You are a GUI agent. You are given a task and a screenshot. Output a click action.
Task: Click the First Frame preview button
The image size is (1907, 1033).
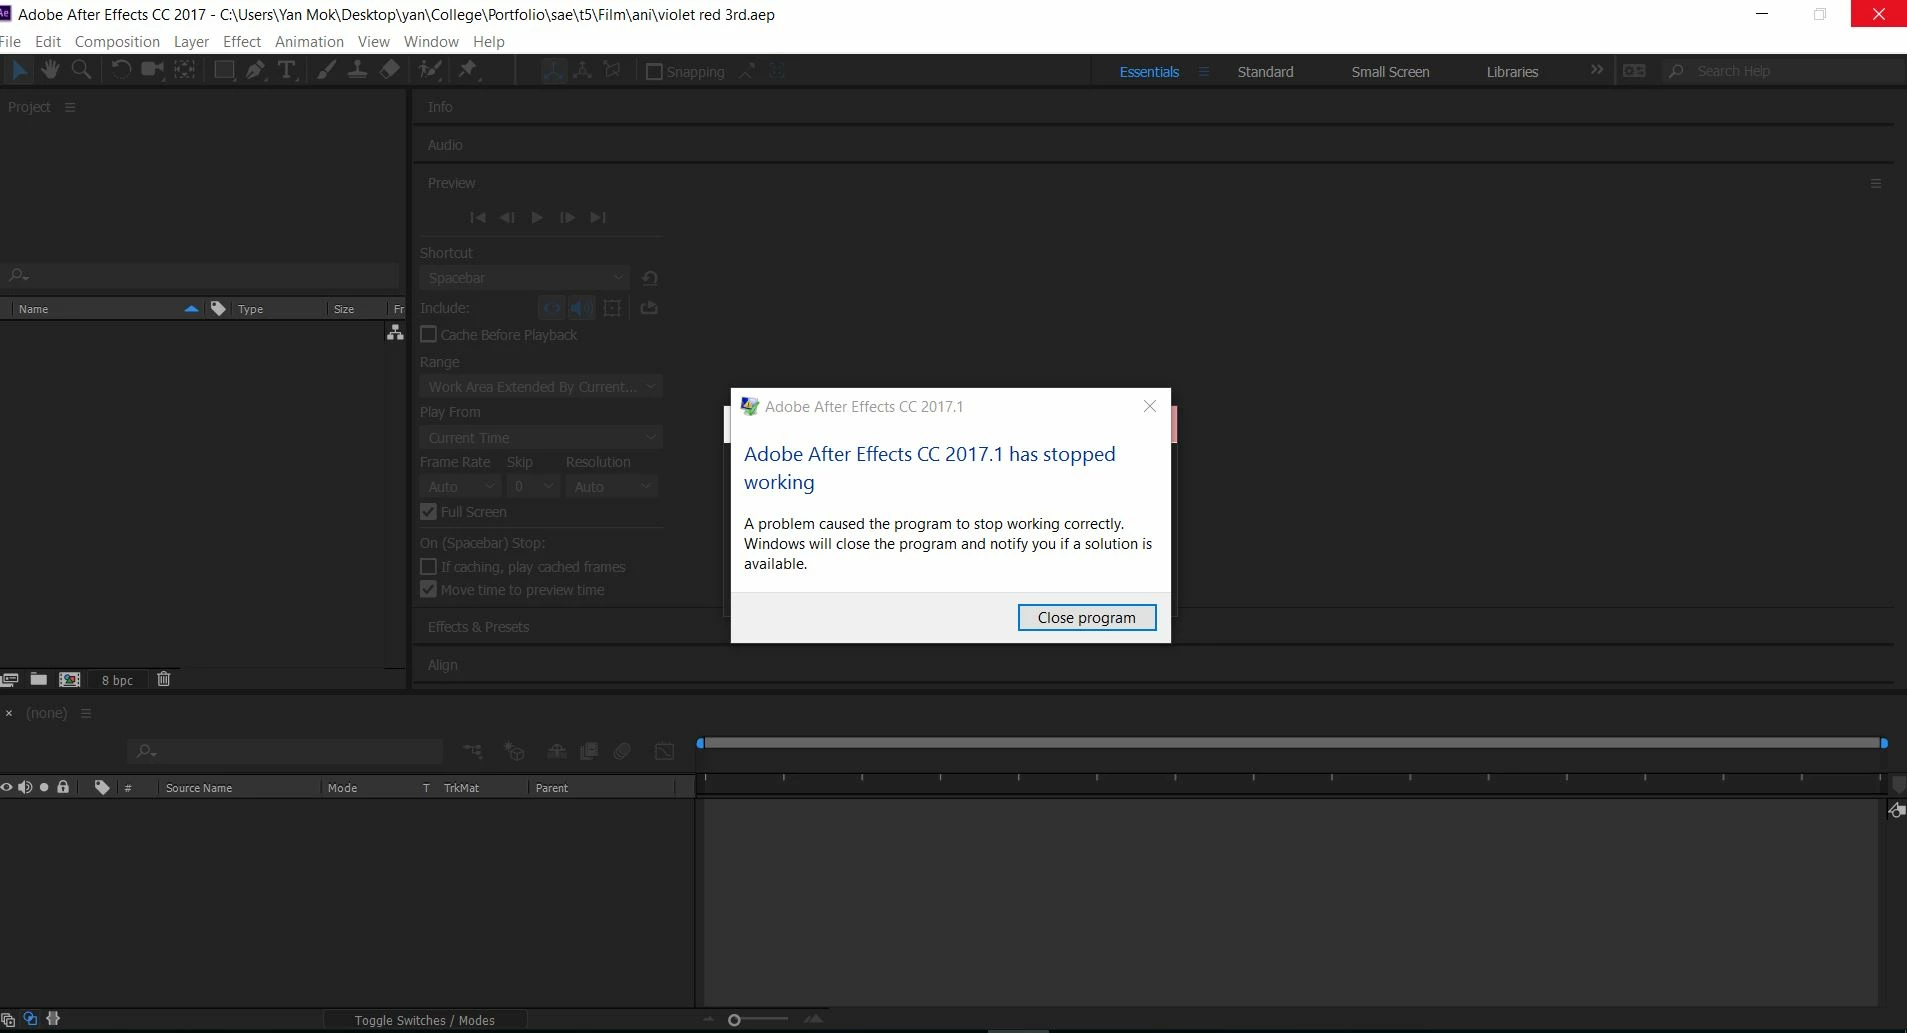tap(478, 217)
